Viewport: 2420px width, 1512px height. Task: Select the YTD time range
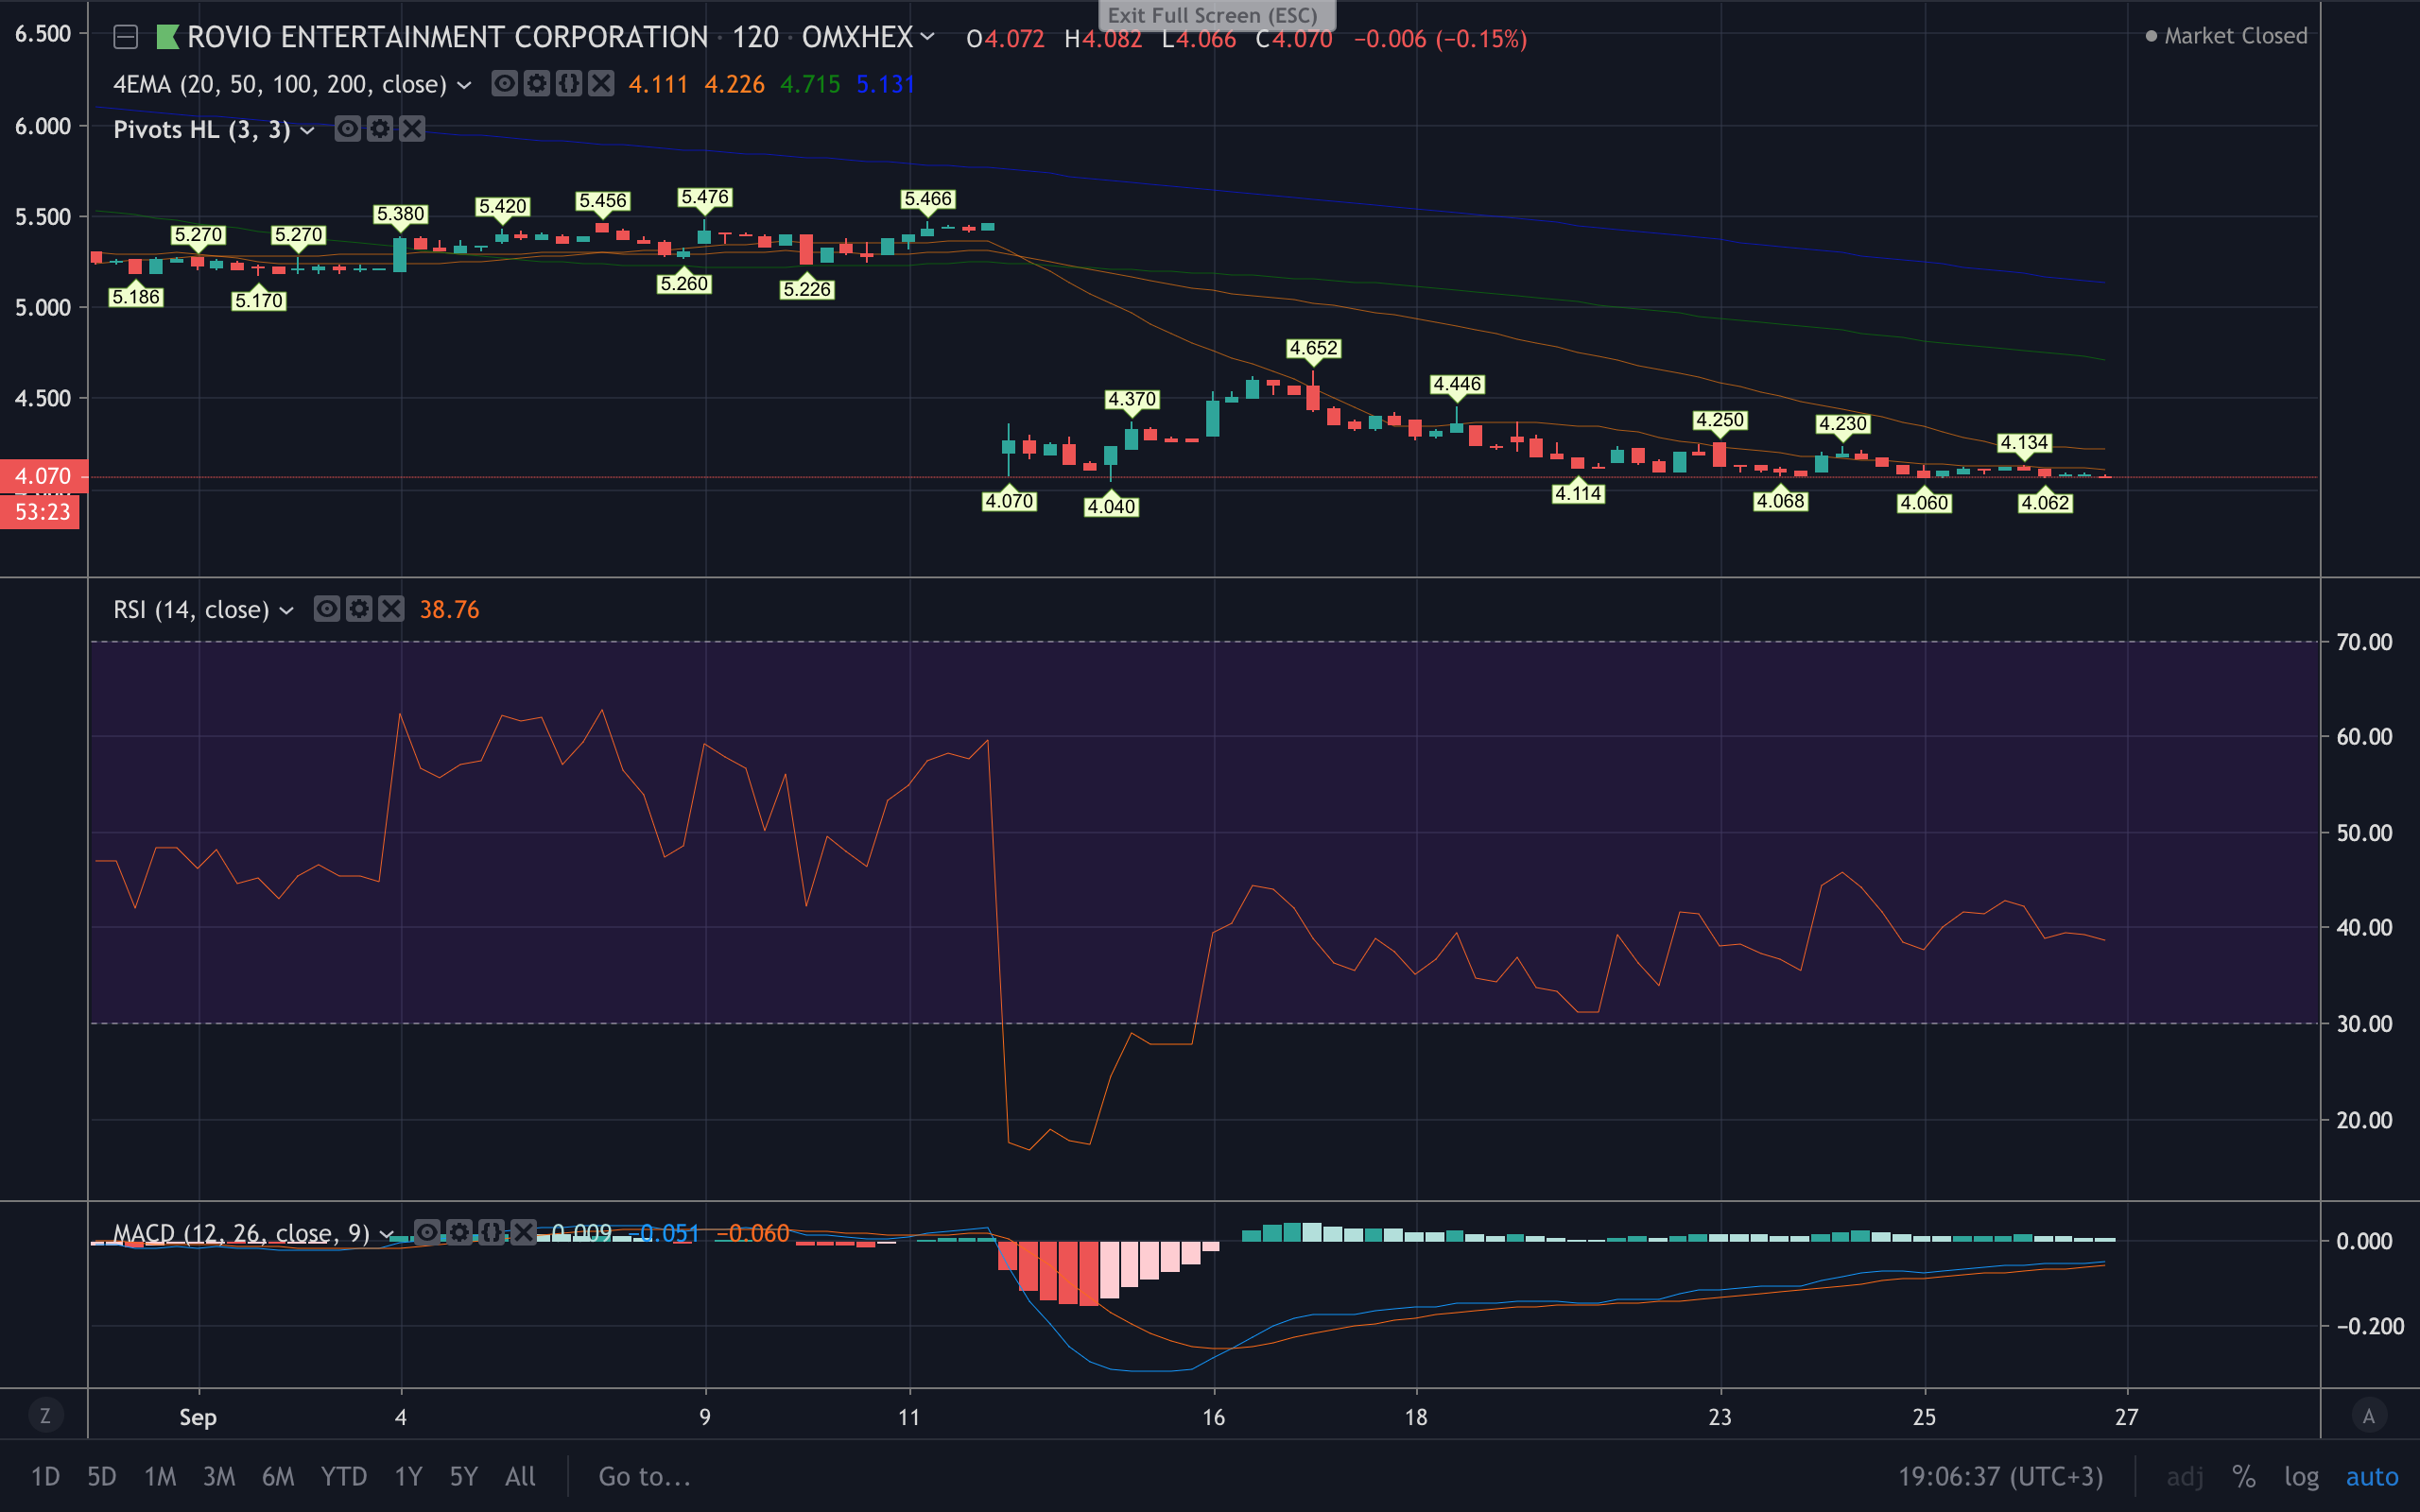coord(343,1476)
